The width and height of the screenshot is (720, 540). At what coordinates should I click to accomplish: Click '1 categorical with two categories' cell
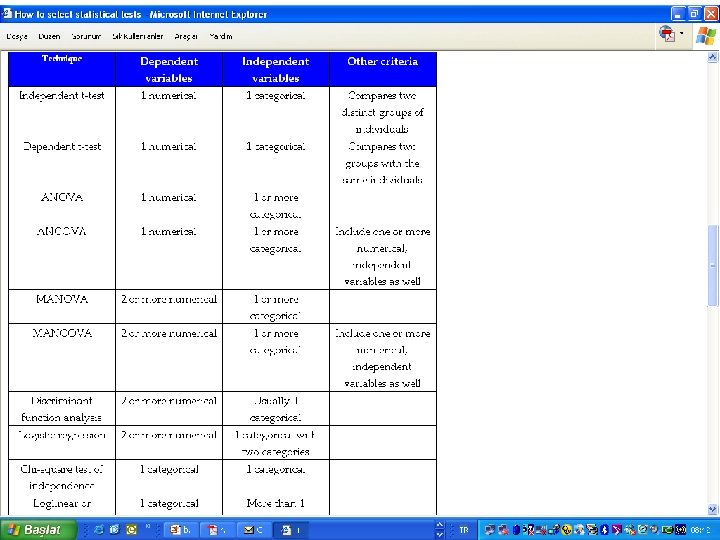(x=276, y=442)
